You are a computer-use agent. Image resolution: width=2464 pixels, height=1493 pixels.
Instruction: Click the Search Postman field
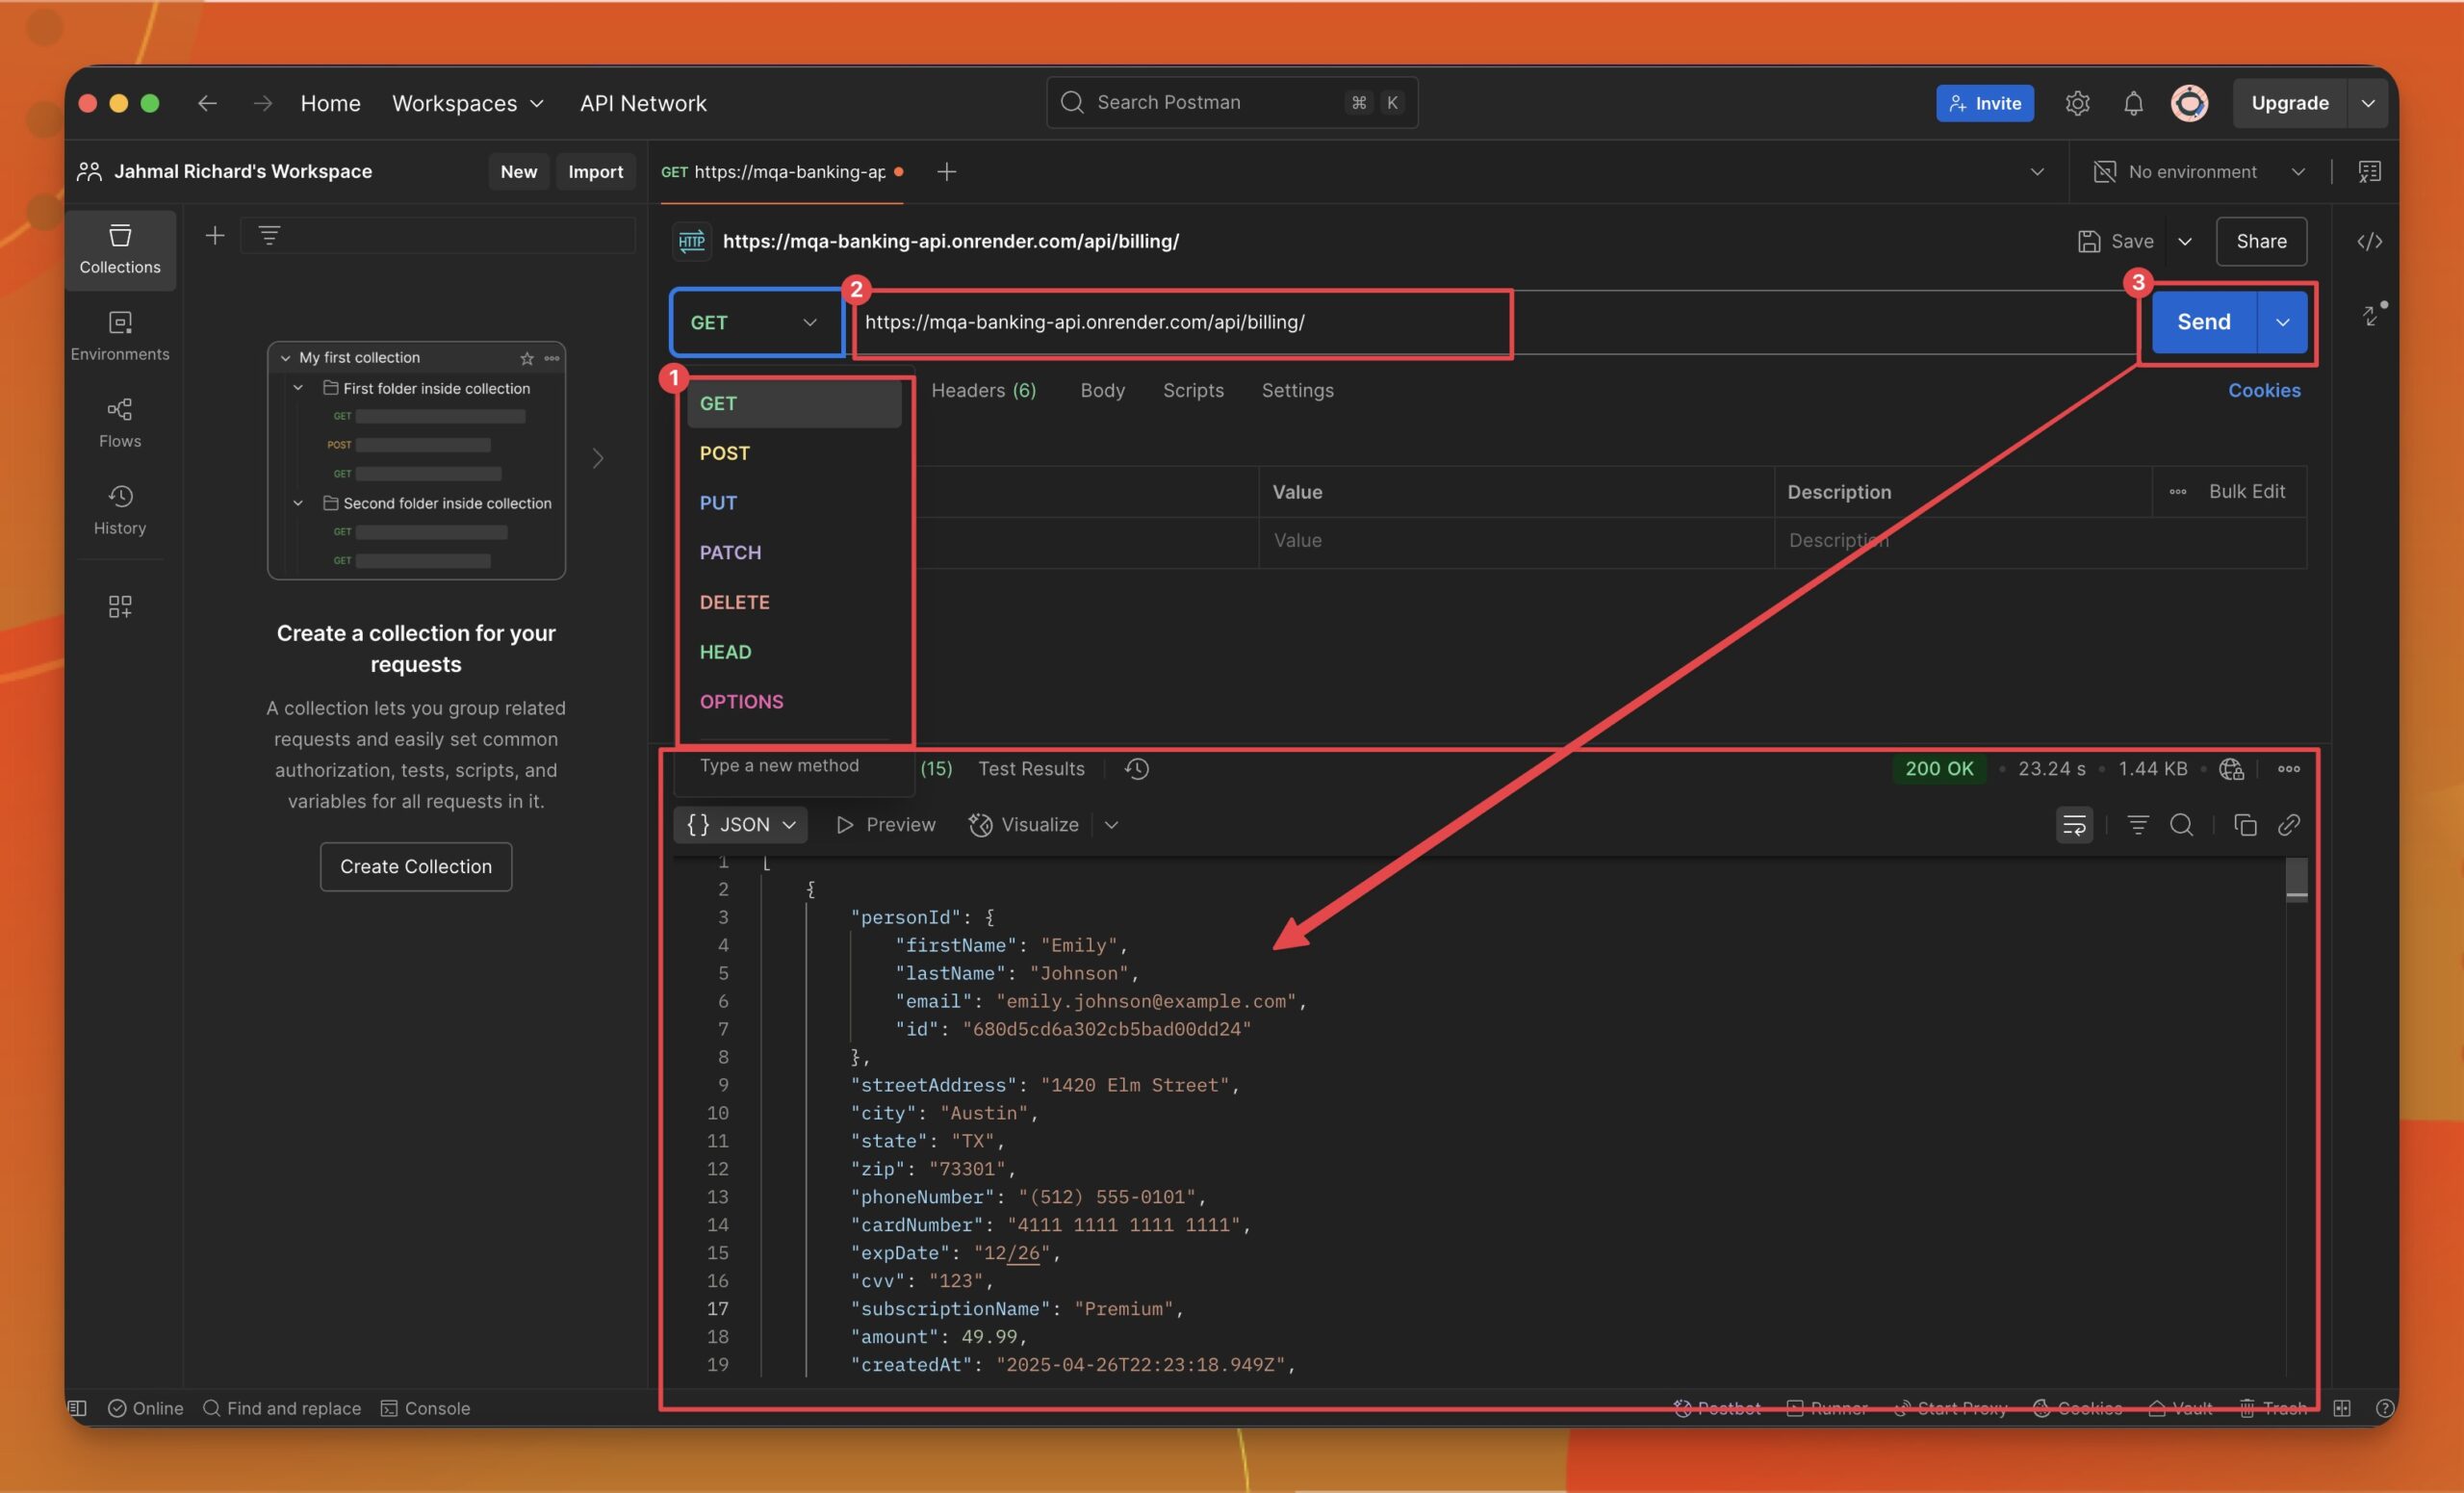(x=1231, y=103)
